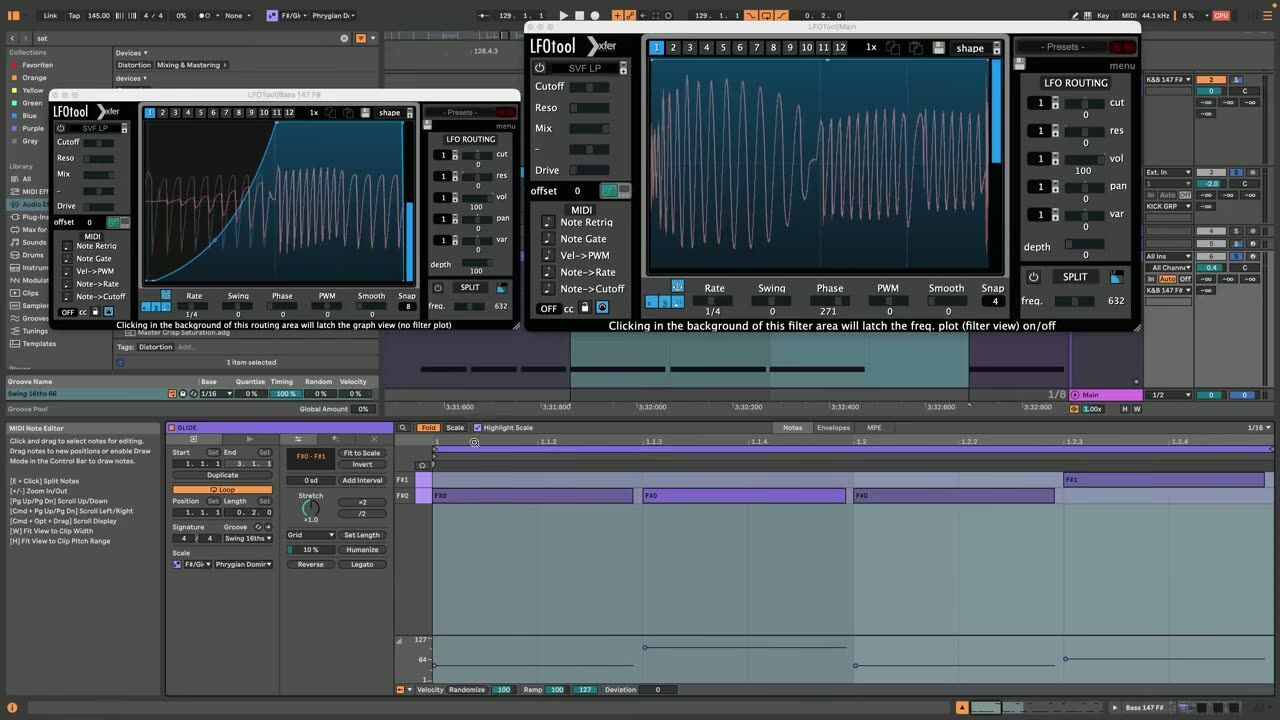Viewport: 1280px width, 720px height.
Task: Switch to the MPE tab
Action: 874,428
